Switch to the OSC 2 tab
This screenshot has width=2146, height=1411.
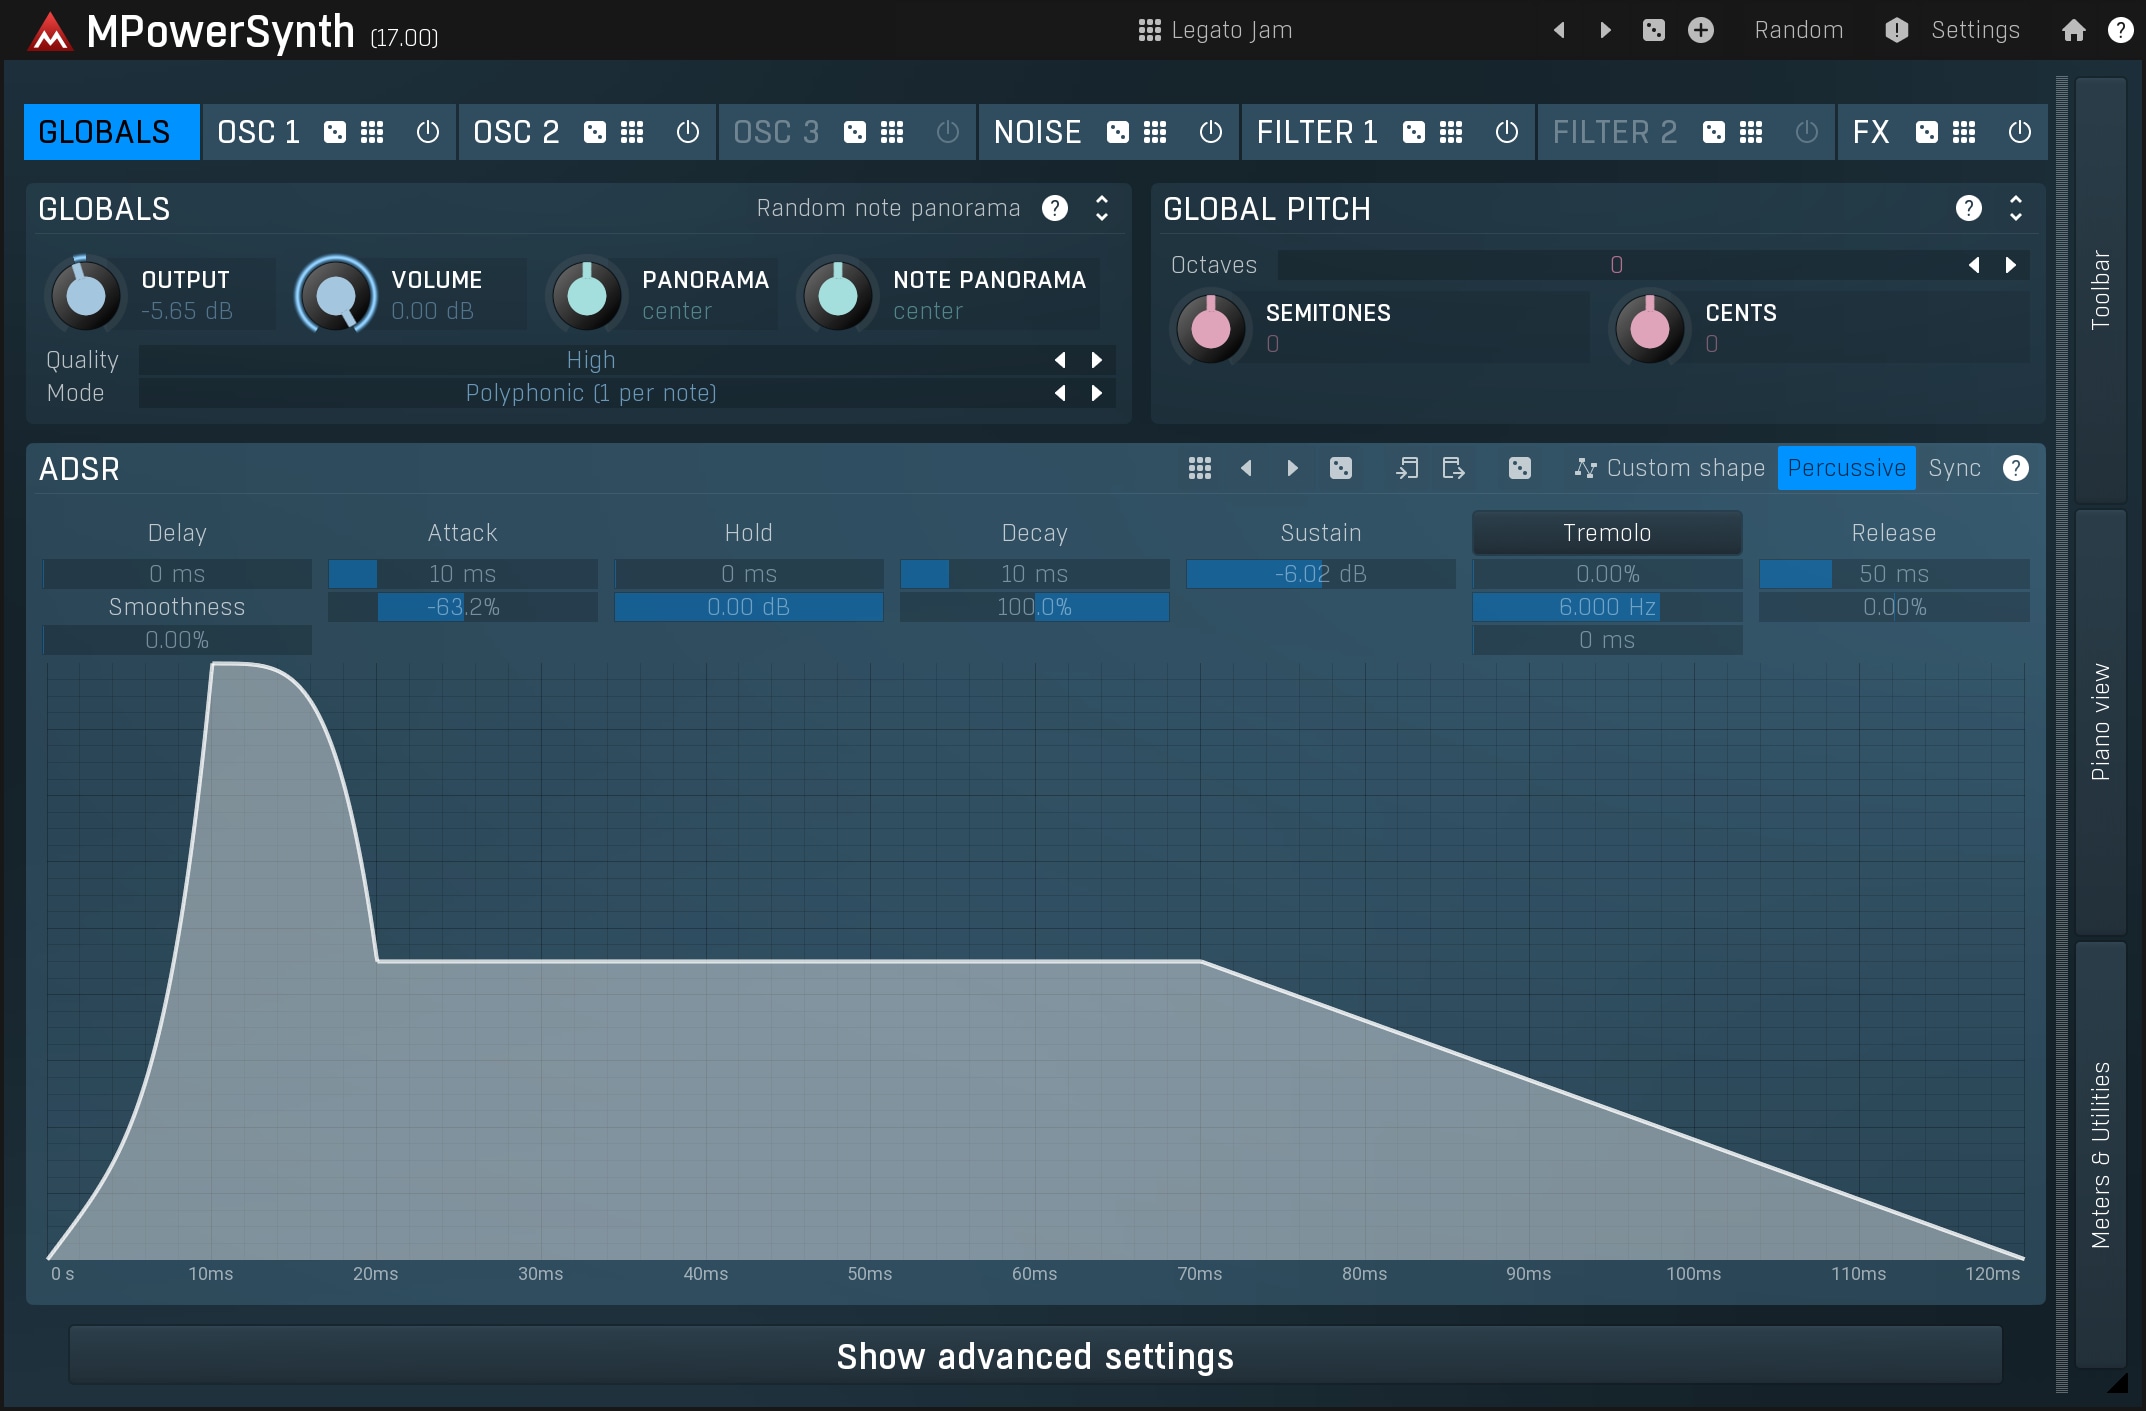pos(516,131)
